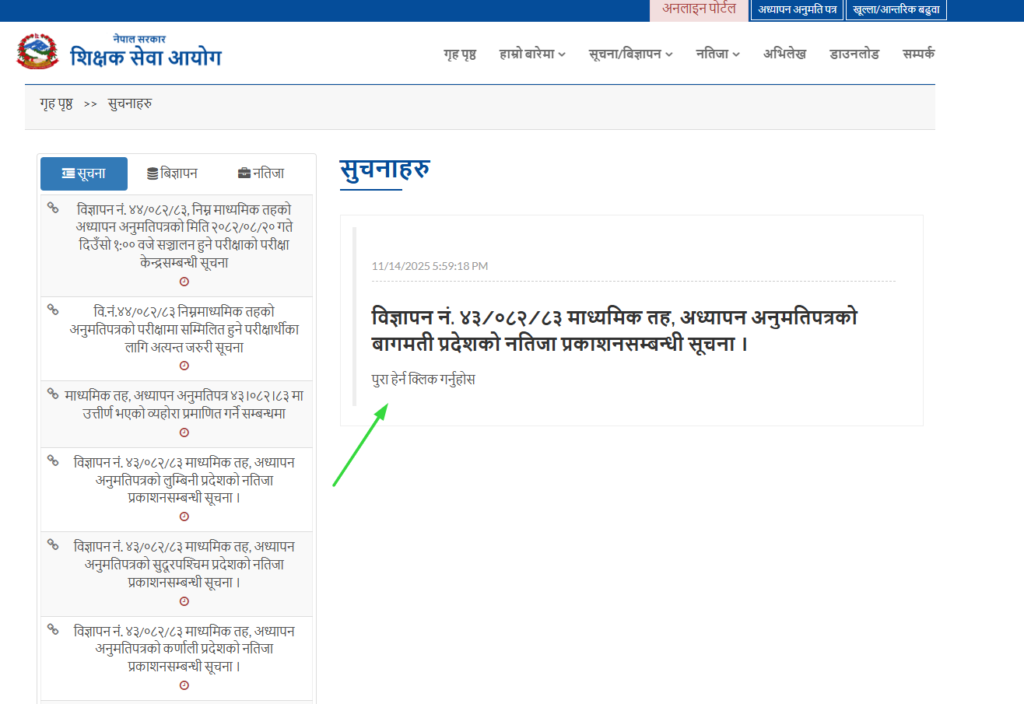Expand the नतिजा dropdown in the top navigation
The width and height of the screenshot is (1024, 704).
point(718,54)
